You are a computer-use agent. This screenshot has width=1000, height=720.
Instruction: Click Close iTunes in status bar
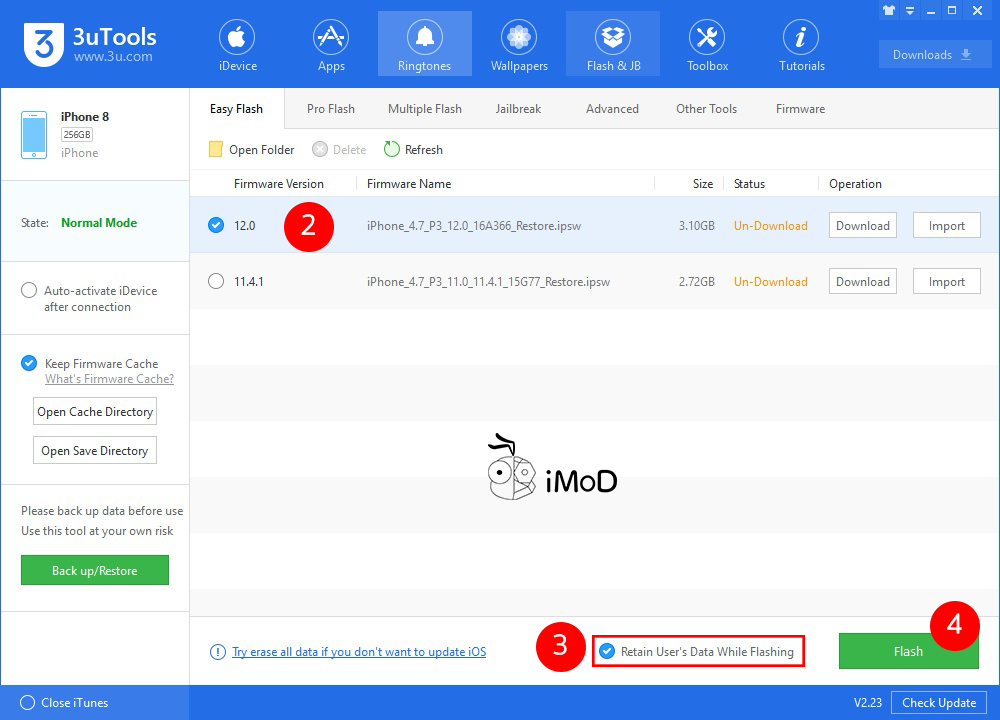point(65,703)
